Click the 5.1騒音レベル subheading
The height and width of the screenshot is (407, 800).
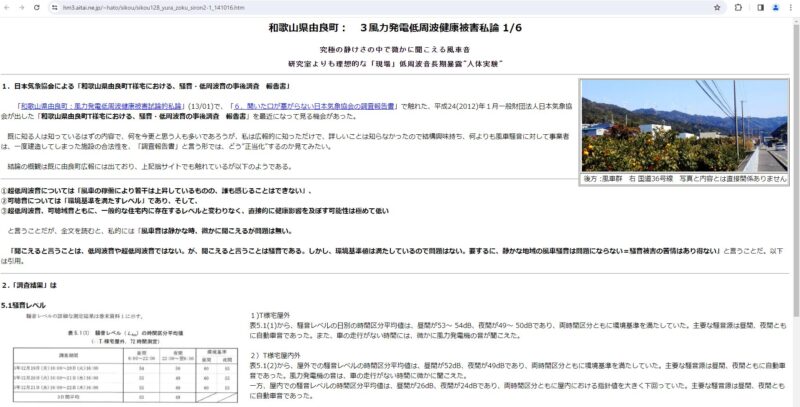click(24, 304)
